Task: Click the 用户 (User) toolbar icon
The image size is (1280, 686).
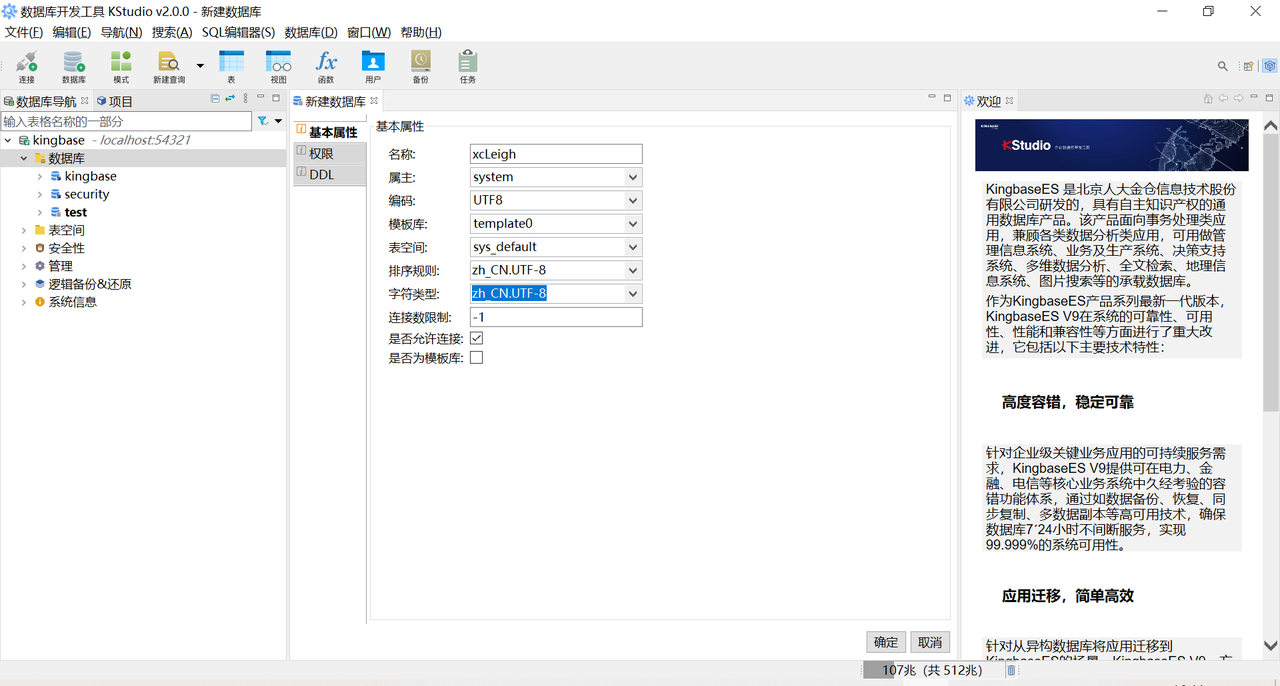Action: 373,66
